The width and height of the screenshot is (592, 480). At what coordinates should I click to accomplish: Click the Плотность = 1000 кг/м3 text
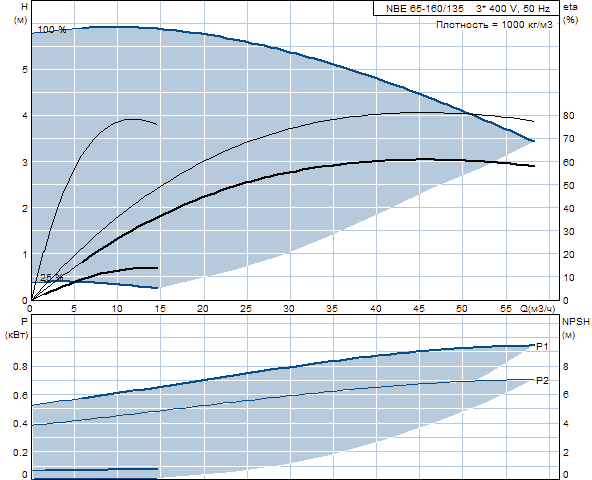pyautogui.click(x=494, y=25)
